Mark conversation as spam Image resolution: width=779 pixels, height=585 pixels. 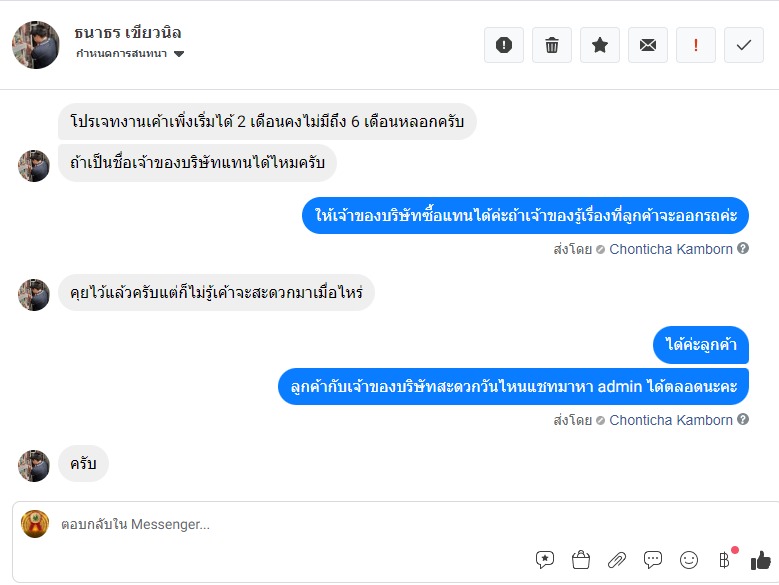coord(504,45)
